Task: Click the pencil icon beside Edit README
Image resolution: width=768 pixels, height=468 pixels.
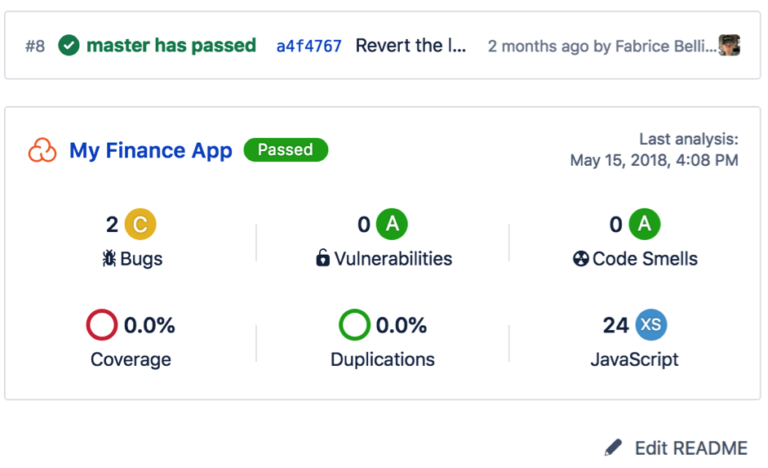Action: click(613, 447)
